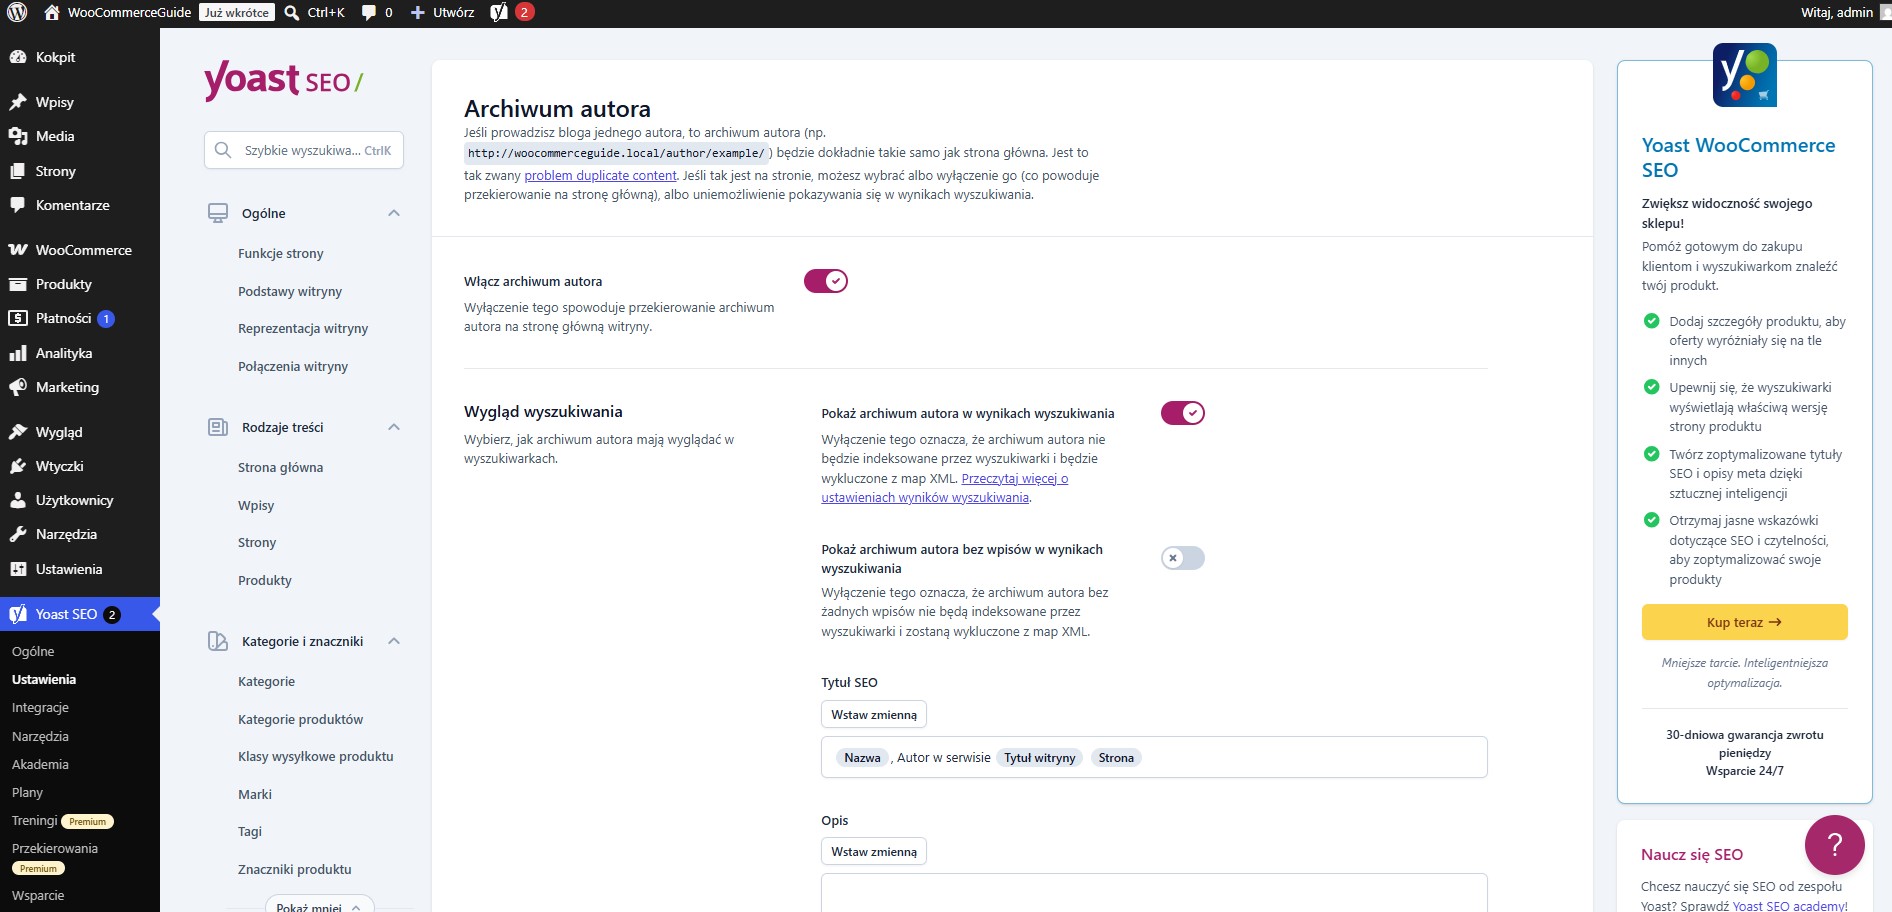The image size is (1892, 912).
Task: Click the comments bubble icon
Action: point(368,12)
